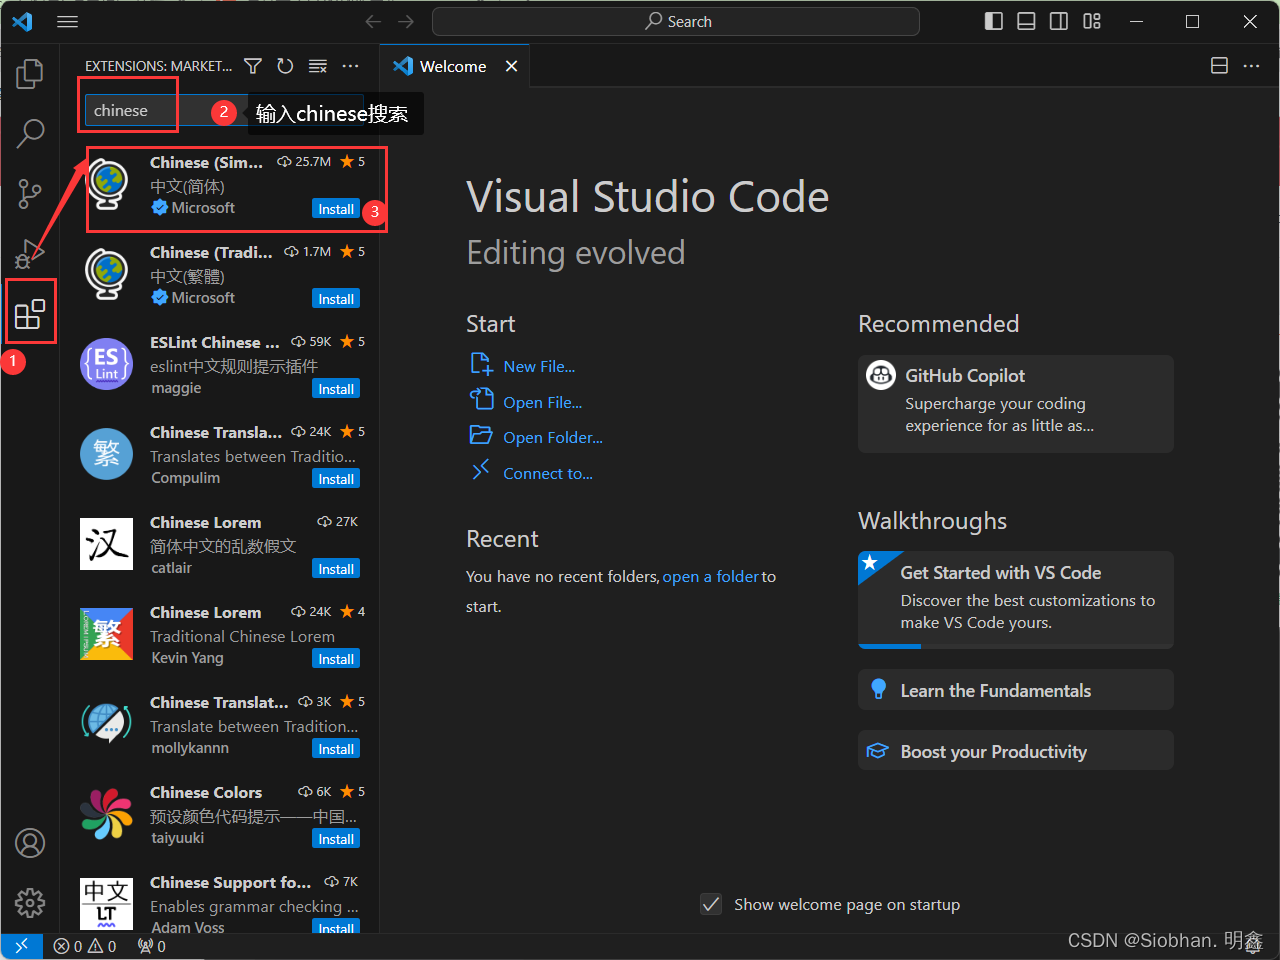
Task: Open the Source Control view
Action: (30, 193)
